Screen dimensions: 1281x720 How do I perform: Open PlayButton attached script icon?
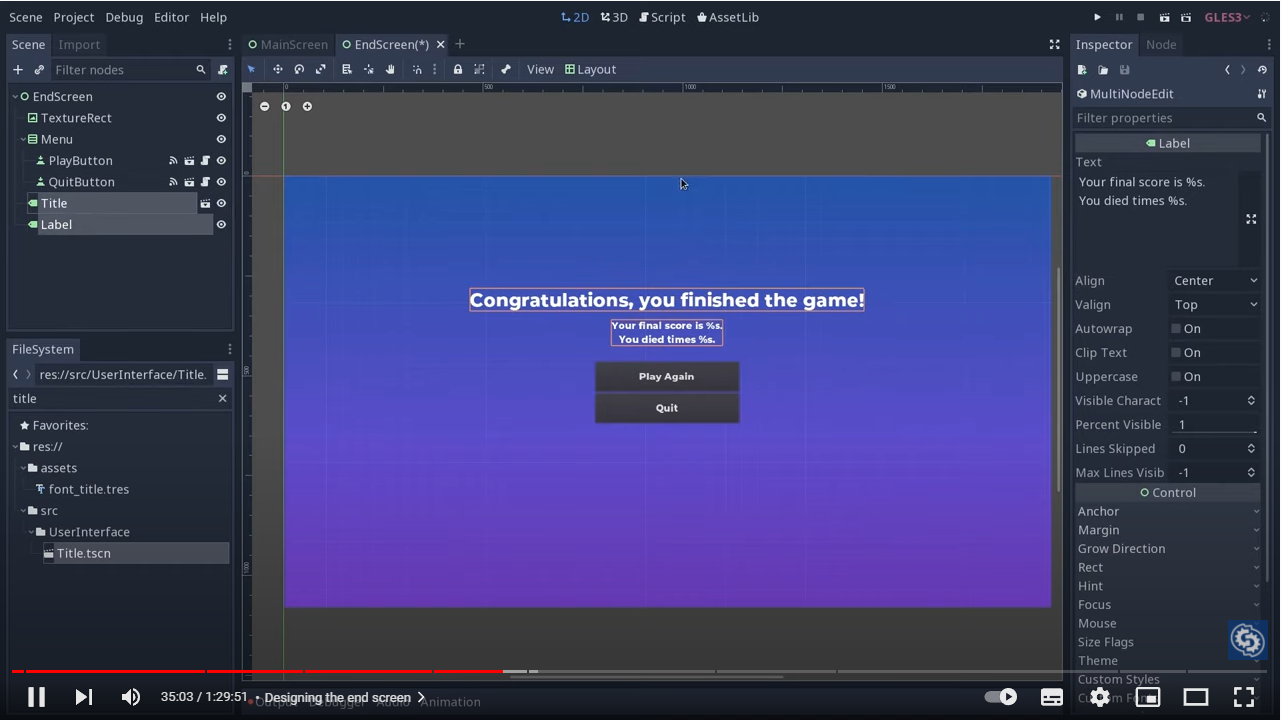(205, 160)
